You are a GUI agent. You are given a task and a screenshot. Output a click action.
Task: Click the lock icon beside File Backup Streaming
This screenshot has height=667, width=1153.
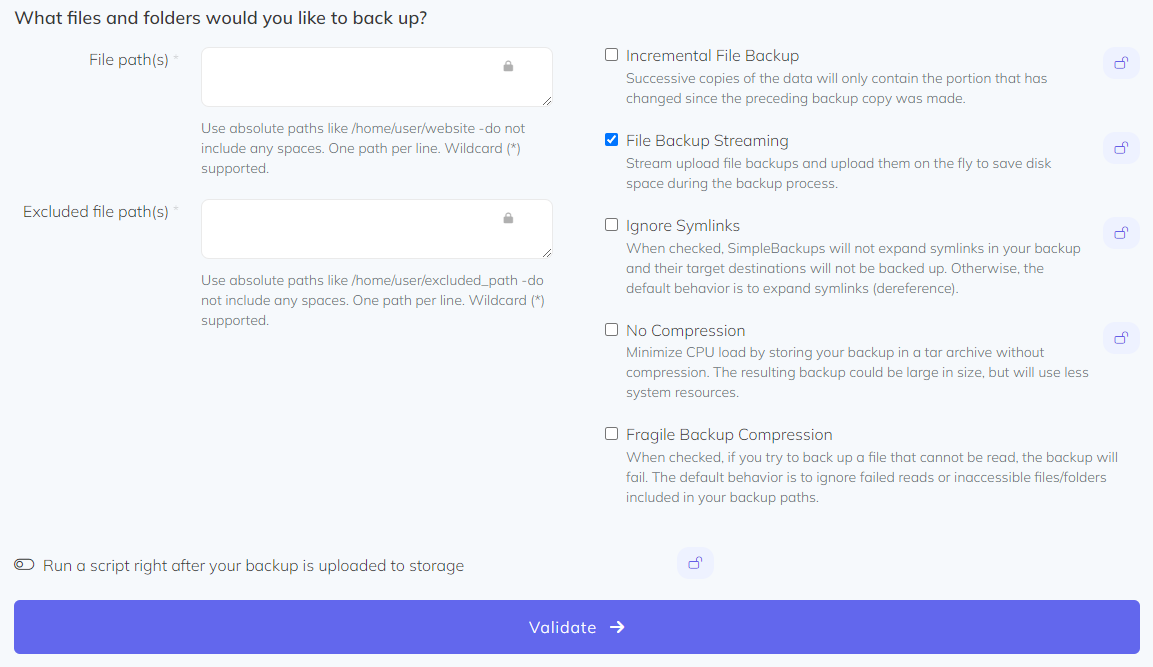point(1121,148)
